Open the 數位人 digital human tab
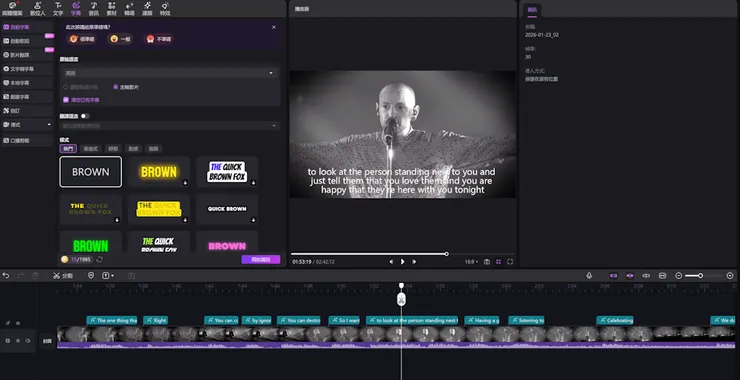Screen dimensions: 740x380 (x=38, y=8)
